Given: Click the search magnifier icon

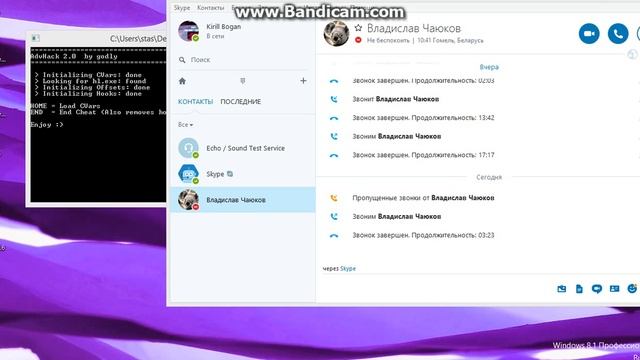Looking at the screenshot, I should point(182,60).
